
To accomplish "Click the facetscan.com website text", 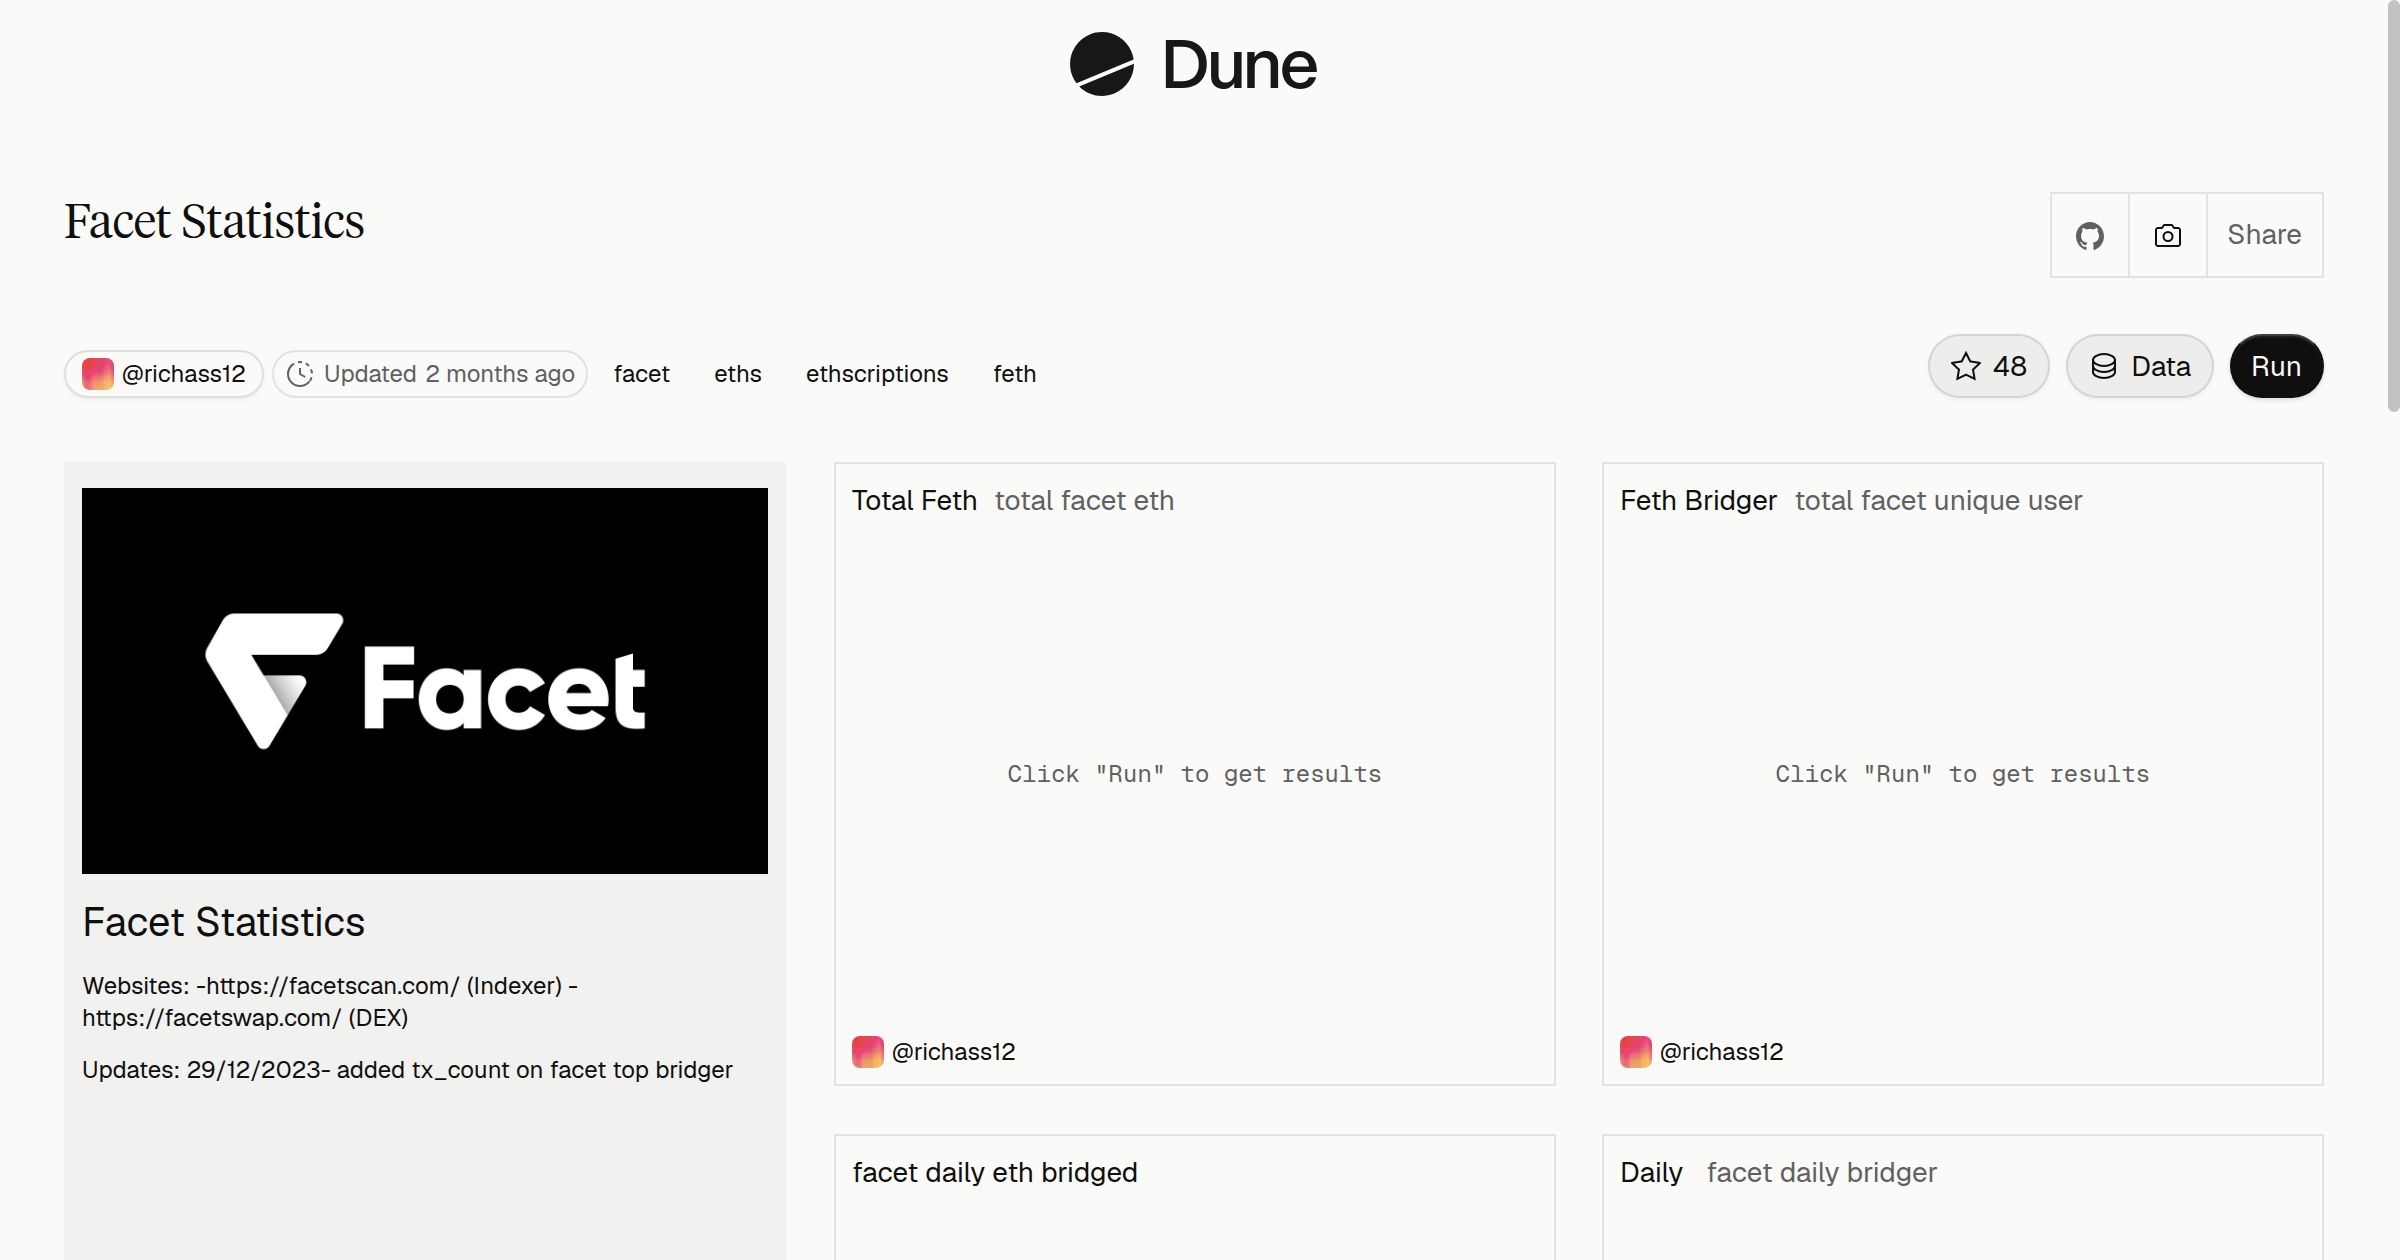I will (332, 986).
